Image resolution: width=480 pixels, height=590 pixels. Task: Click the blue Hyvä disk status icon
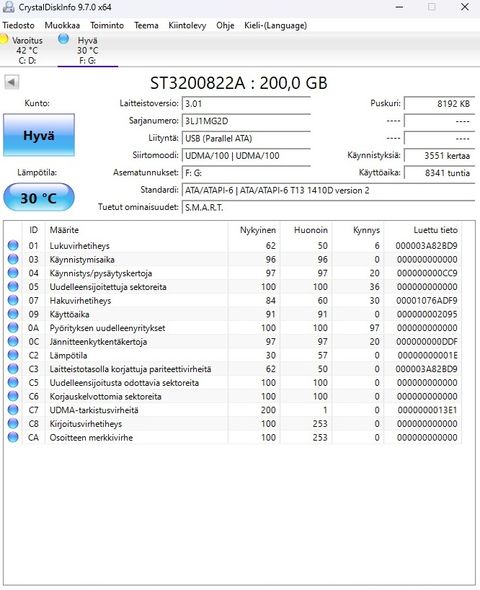64,39
